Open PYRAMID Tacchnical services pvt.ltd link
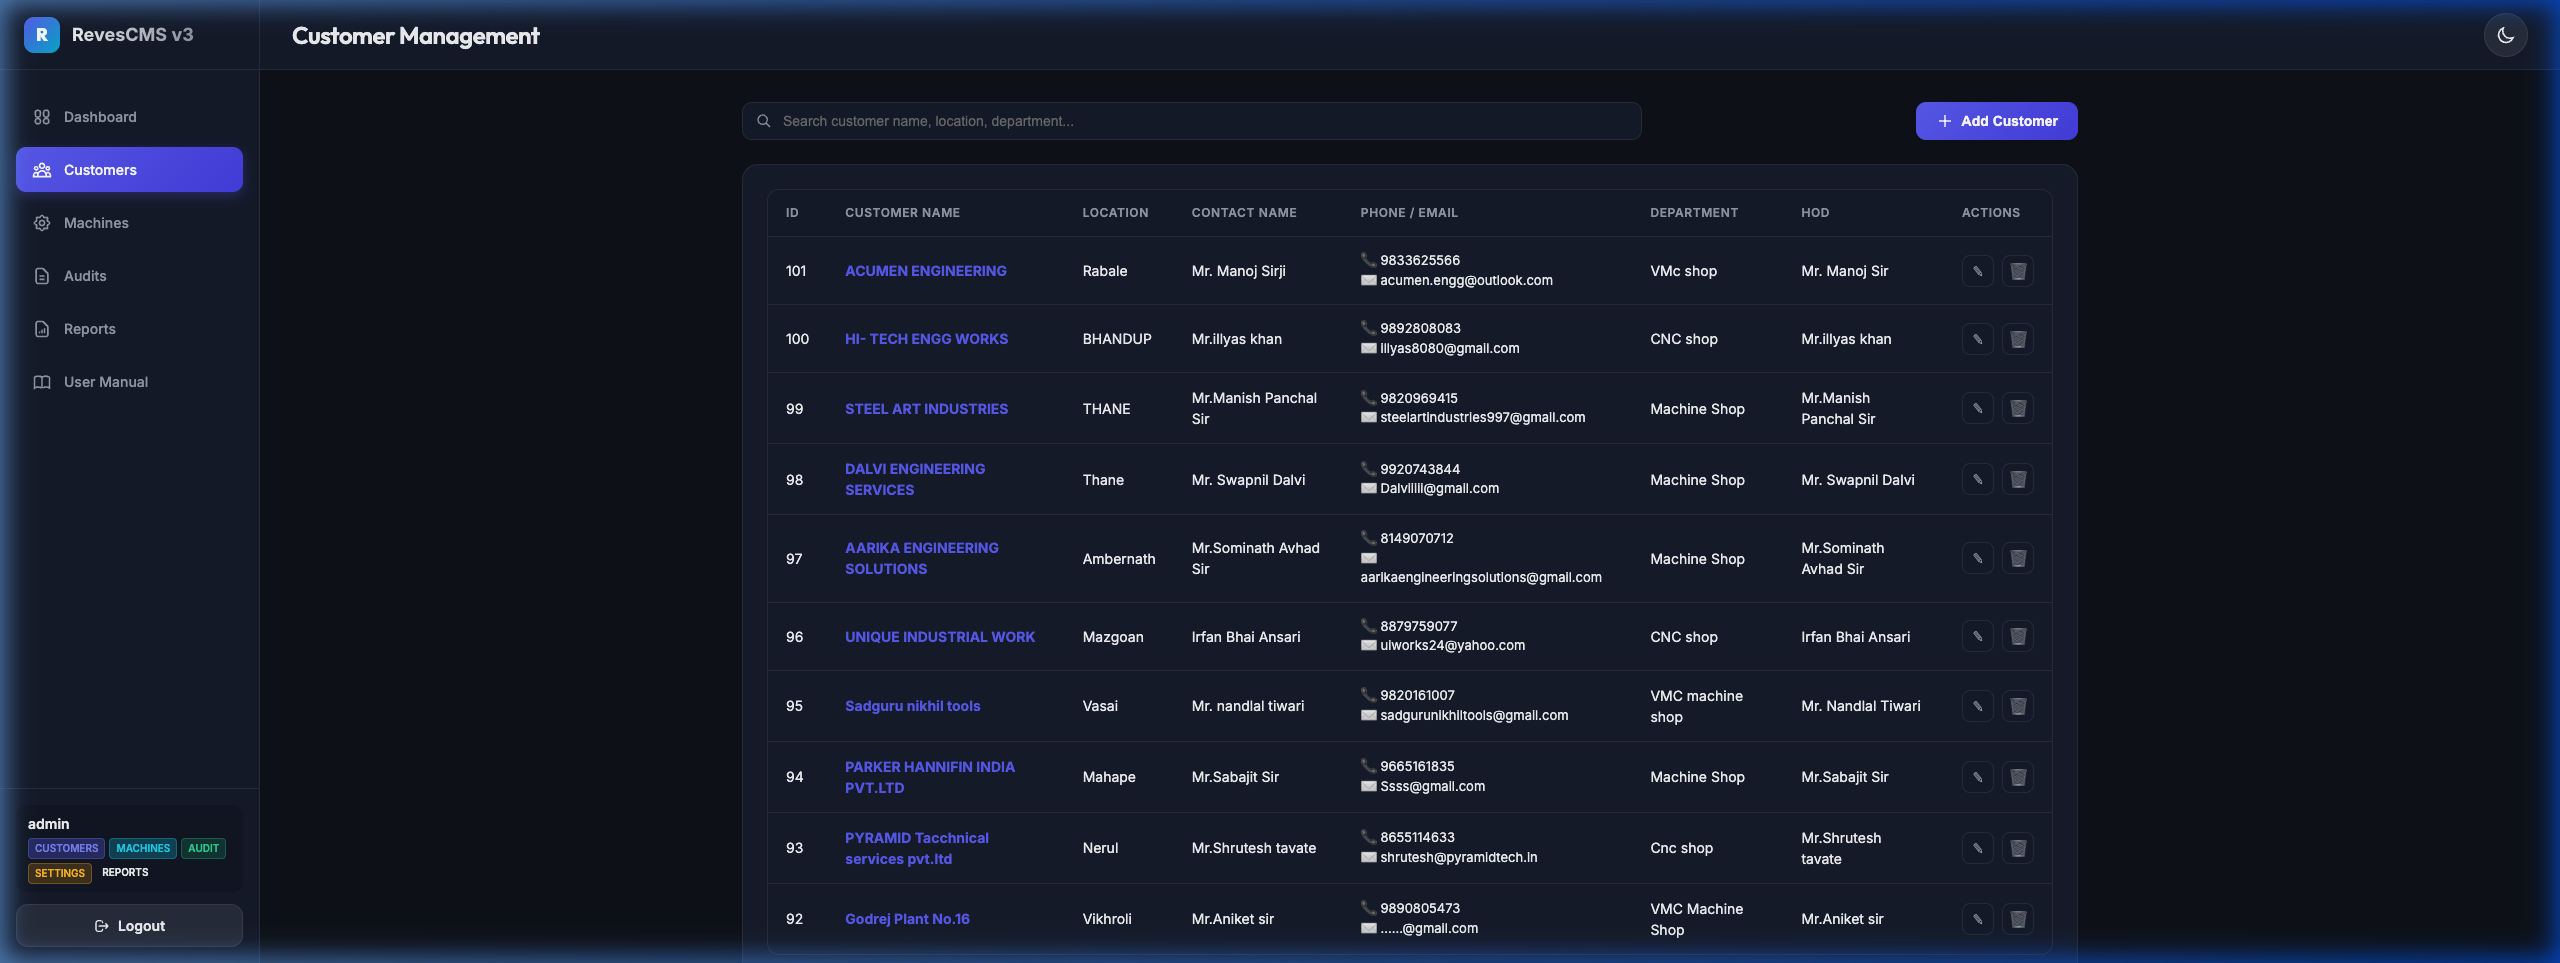 point(916,848)
